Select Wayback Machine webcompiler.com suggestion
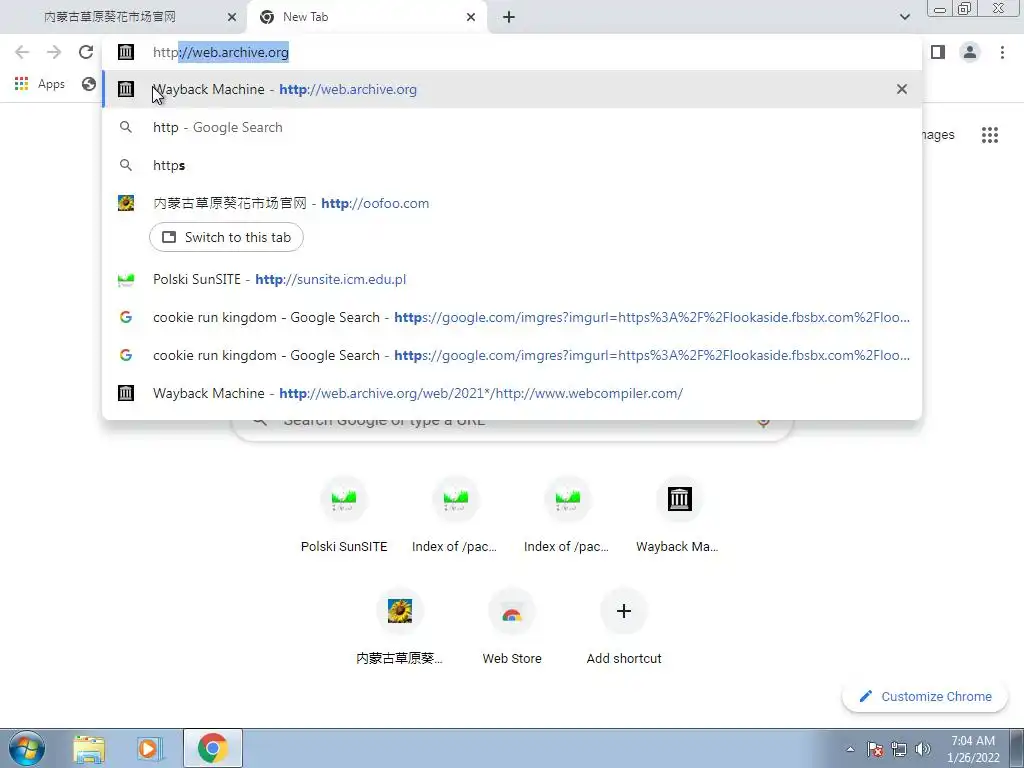The width and height of the screenshot is (1024, 768). pyautogui.click(x=512, y=393)
